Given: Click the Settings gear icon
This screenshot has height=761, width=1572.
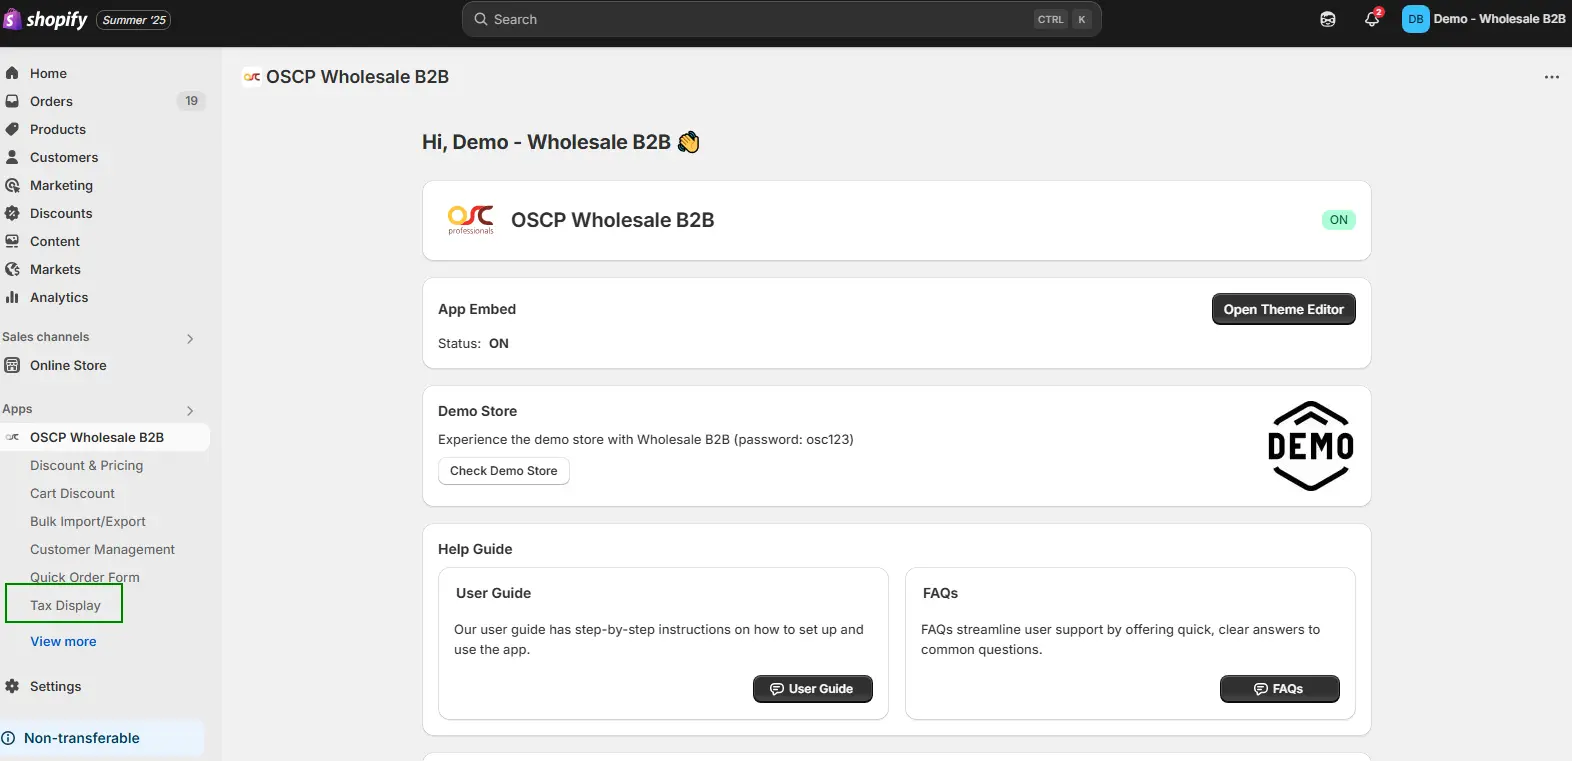Looking at the screenshot, I should 12,686.
